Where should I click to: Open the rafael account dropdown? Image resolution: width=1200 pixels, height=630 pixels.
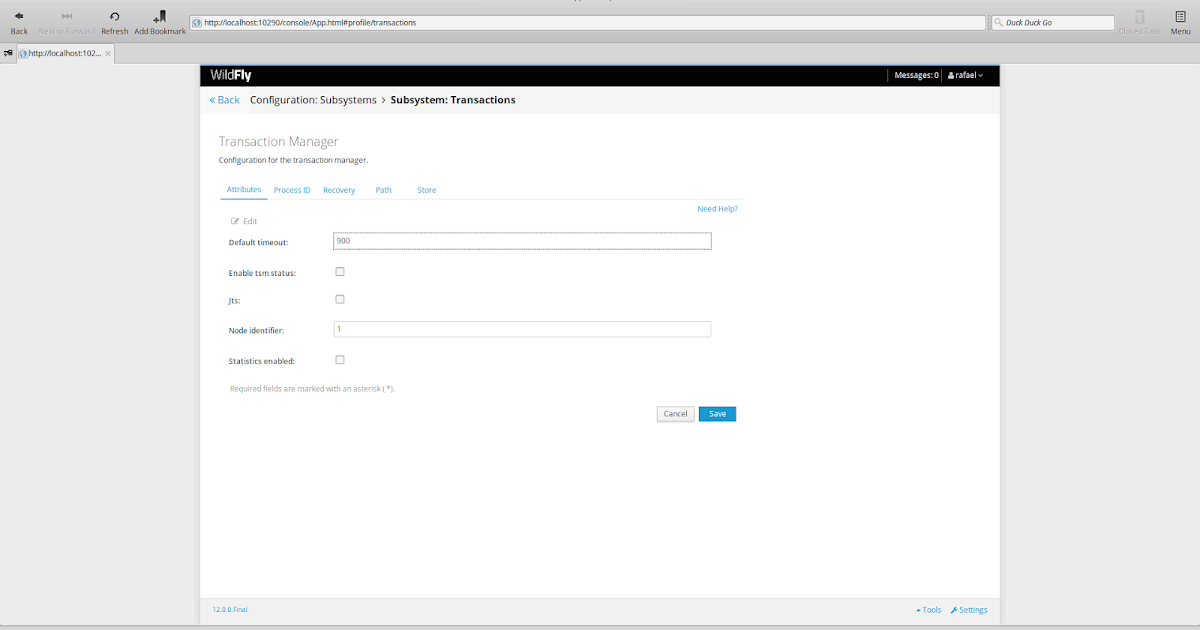[x=964, y=74]
